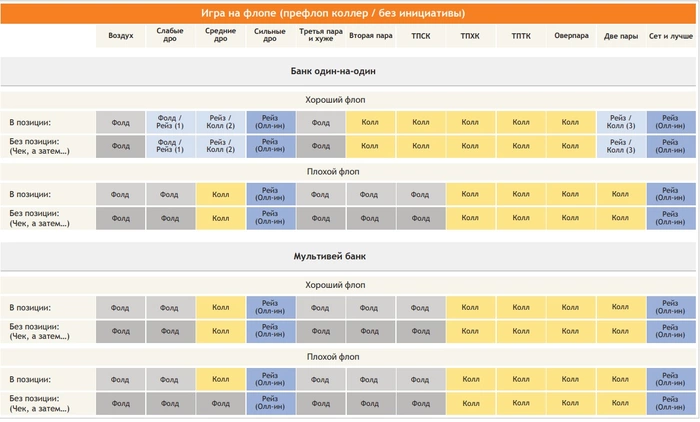The height and width of the screenshot is (422, 700).
Task: Click the 'ТПТК' column header
Action: [x=521, y=36]
